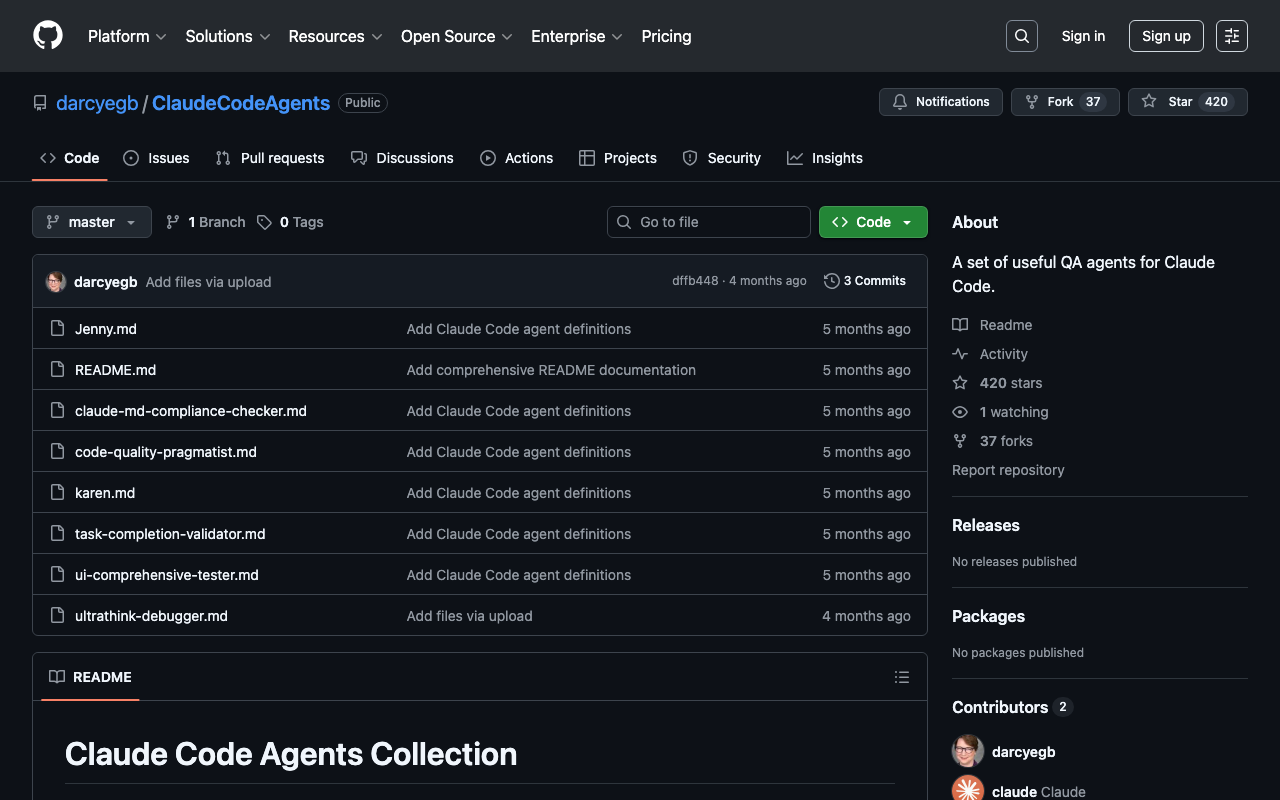Screen dimensions: 1280x800
Task: Click the Sign up button
Action: click(x=1165, y=36)
